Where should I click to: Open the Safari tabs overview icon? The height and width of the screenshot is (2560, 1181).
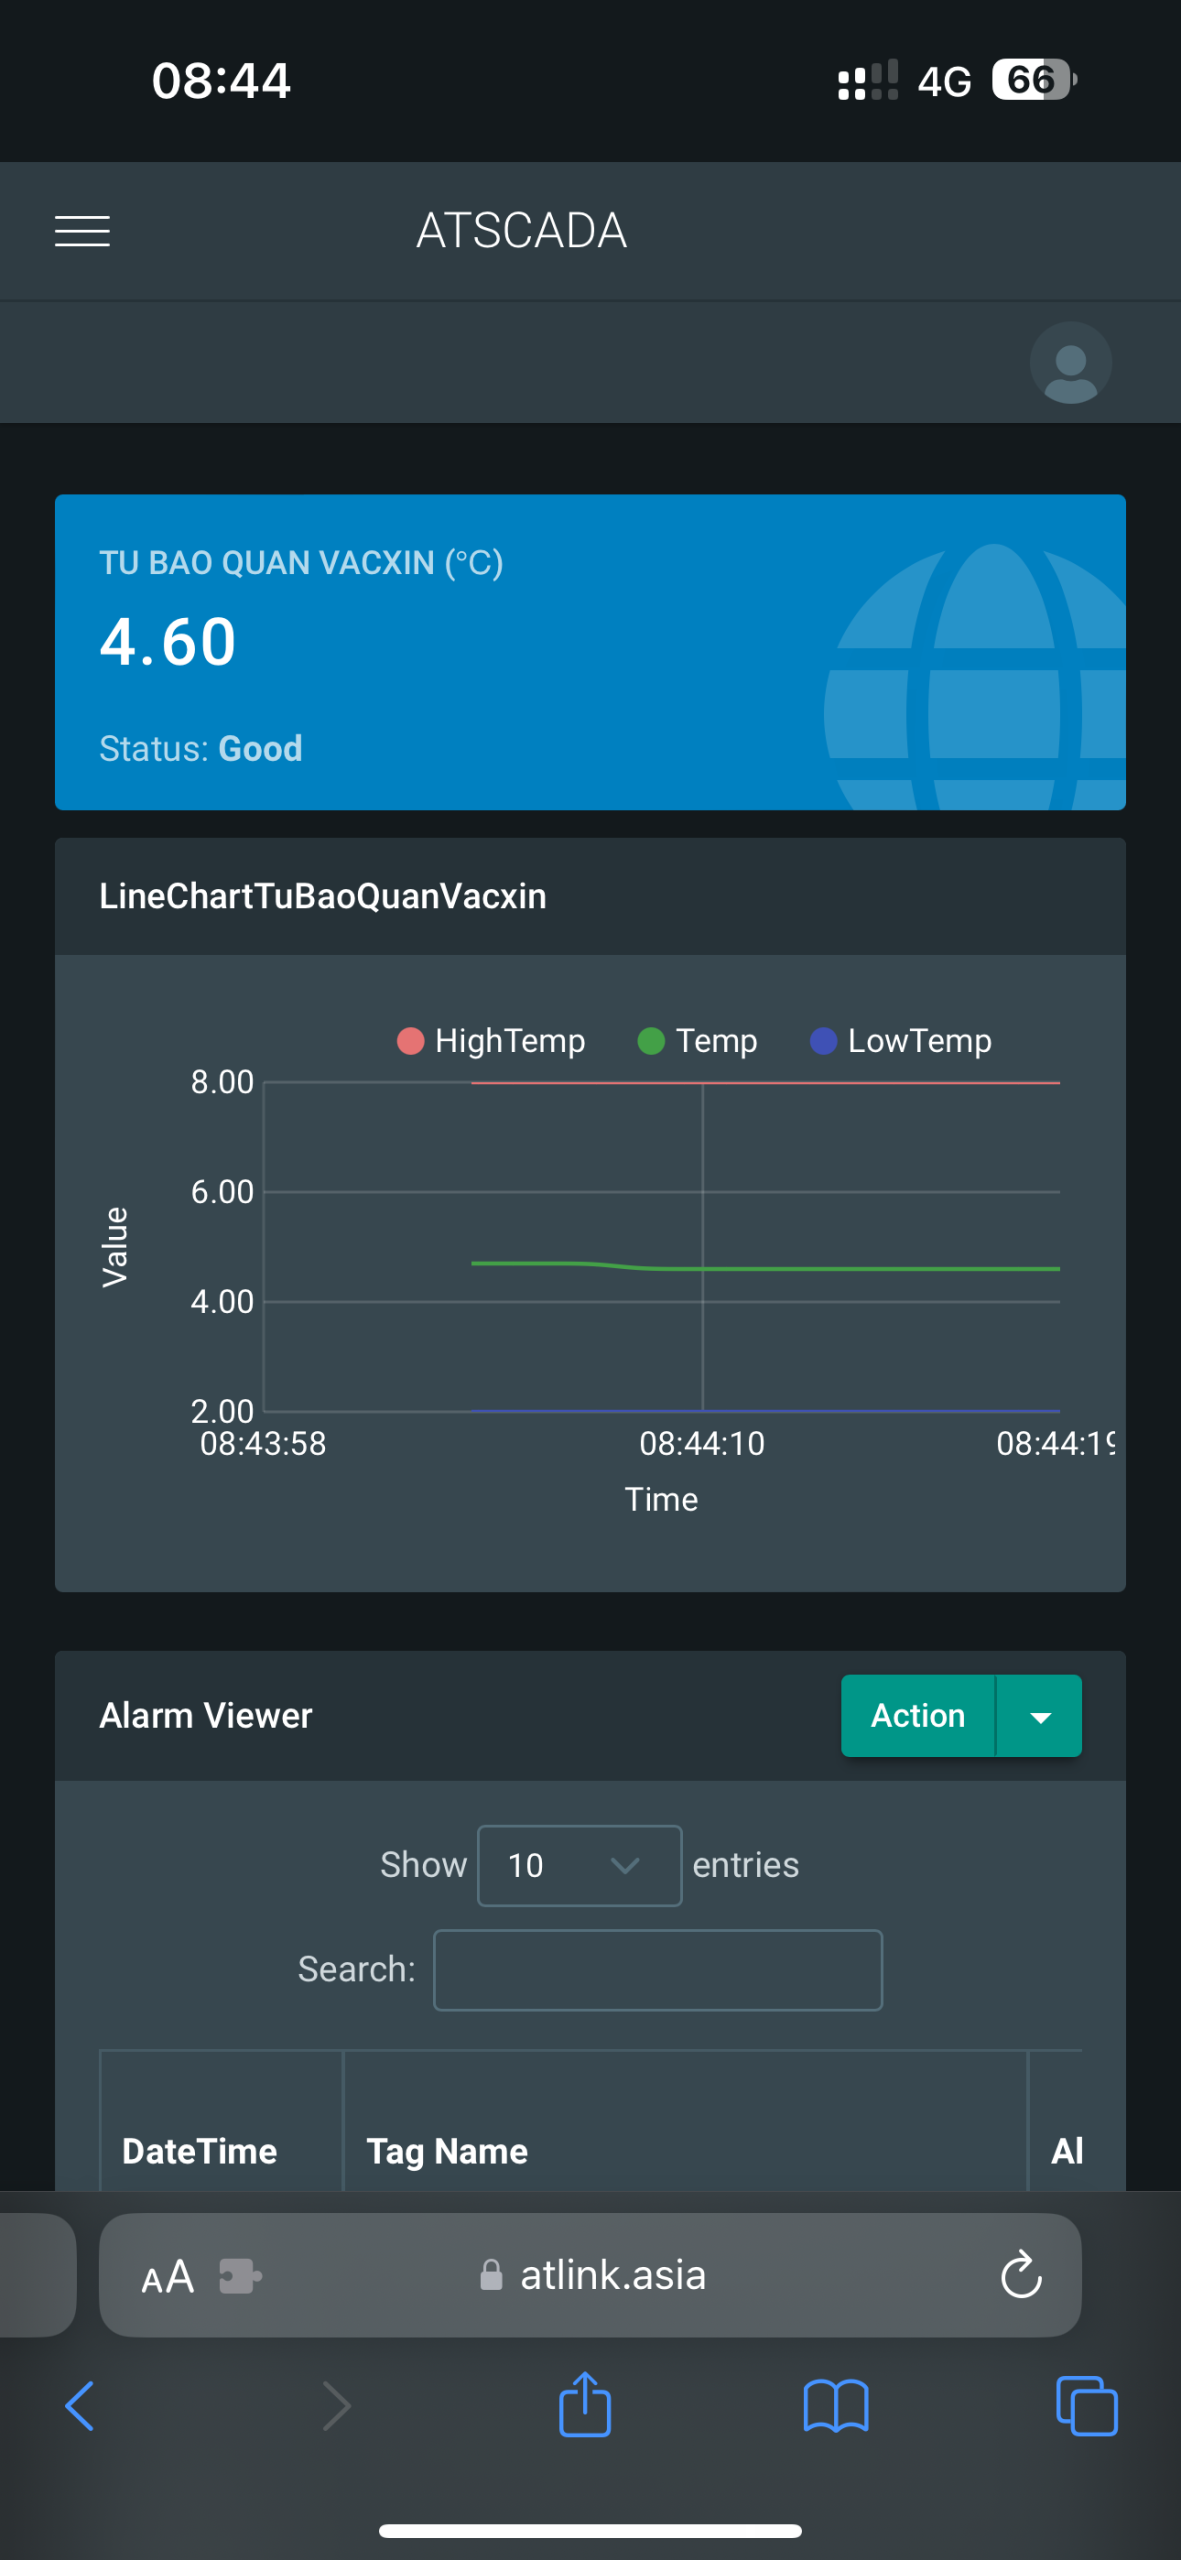pos(1086,2405)
